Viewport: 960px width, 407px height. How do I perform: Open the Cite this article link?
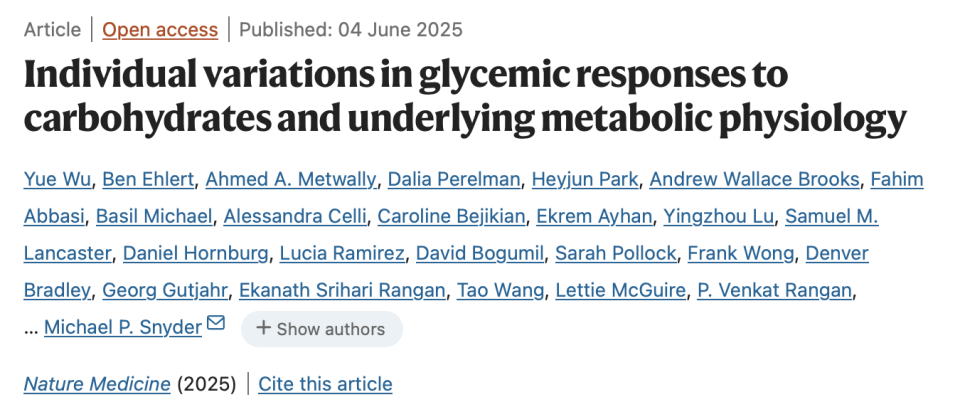click(325, 384)
